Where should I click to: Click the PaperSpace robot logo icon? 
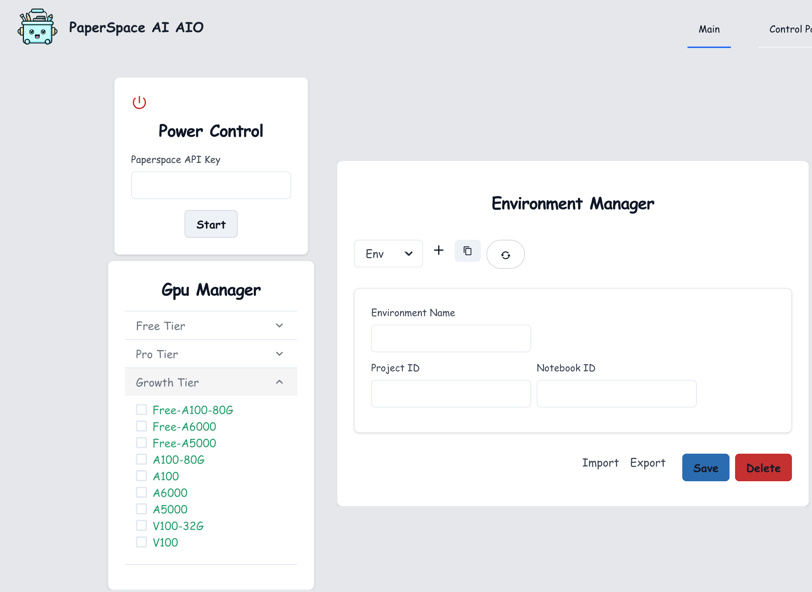click(37, 27)
